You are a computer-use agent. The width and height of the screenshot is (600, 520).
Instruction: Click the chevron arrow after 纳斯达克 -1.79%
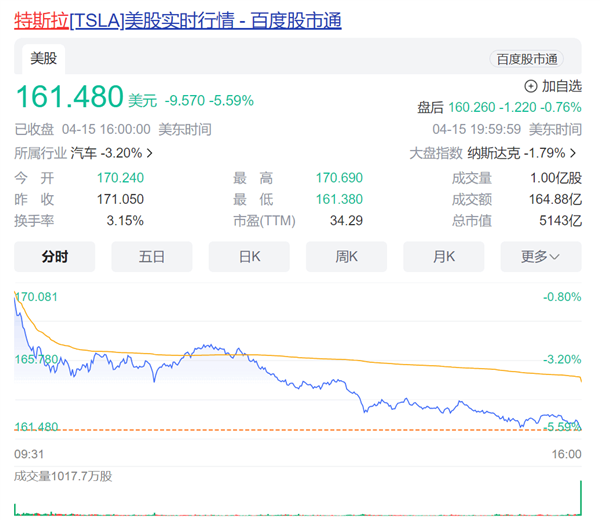coord(573,153)
